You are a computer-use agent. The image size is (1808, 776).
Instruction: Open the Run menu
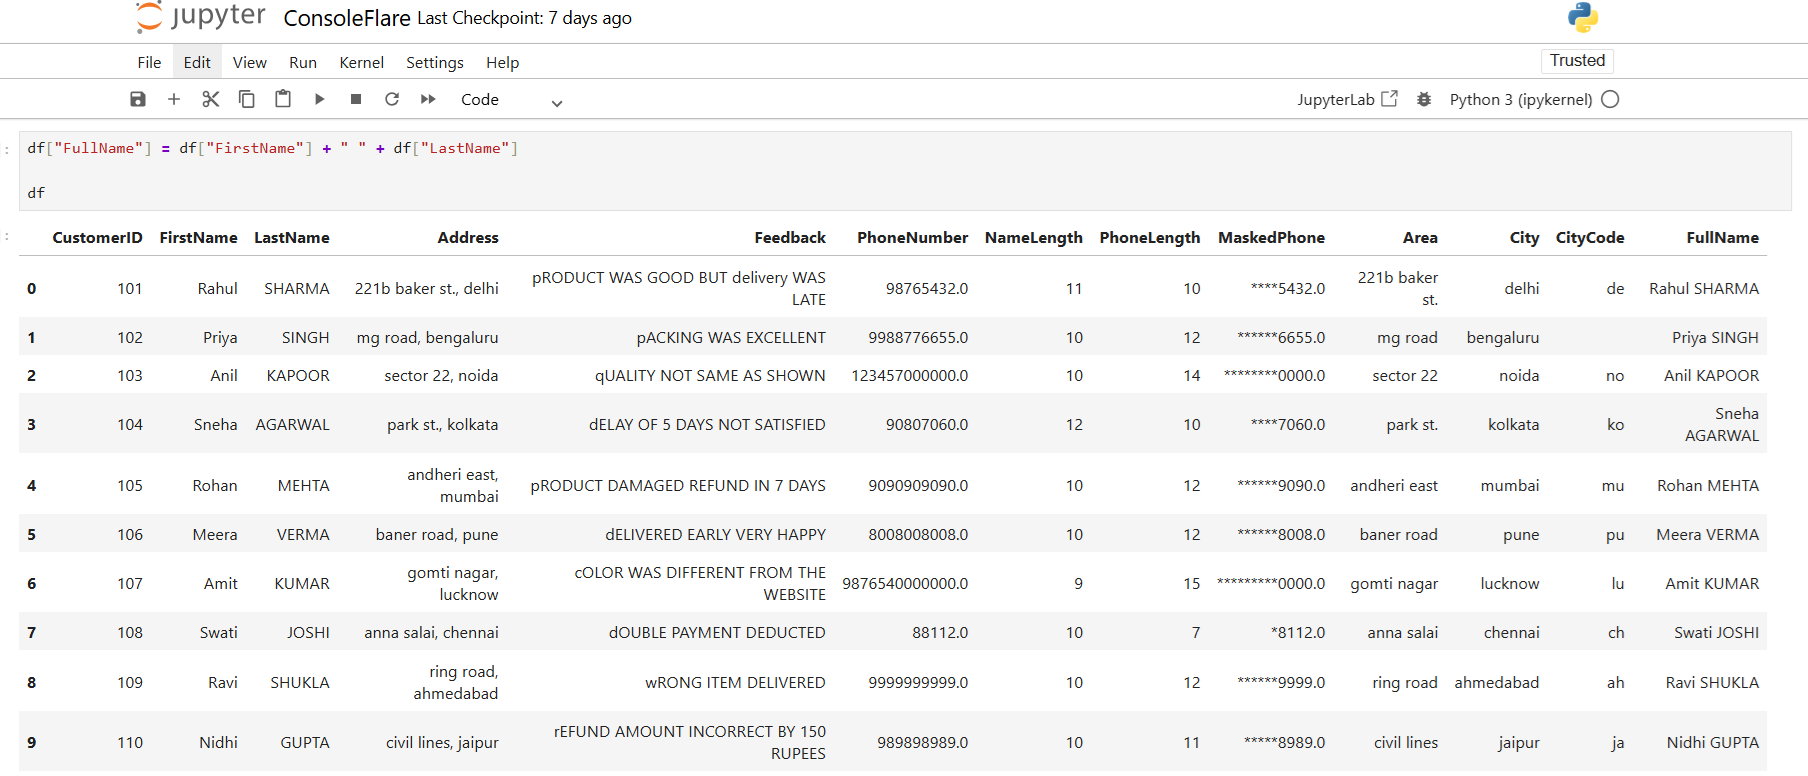point(303,62)
